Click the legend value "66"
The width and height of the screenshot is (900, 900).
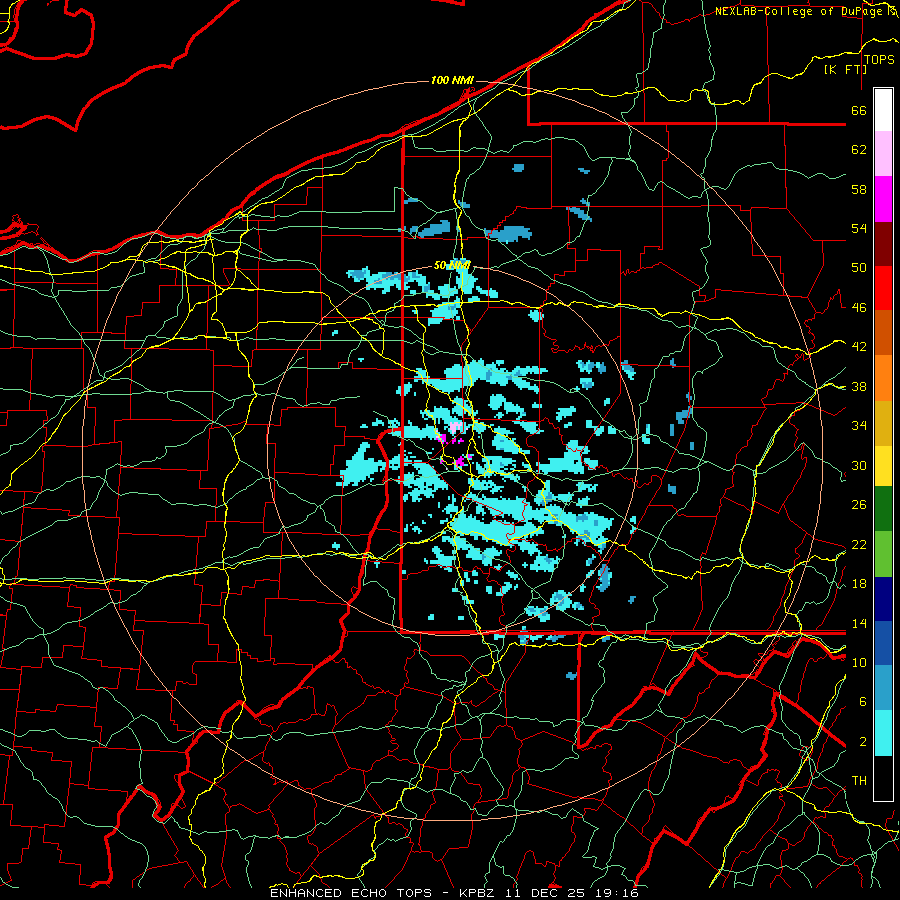(859, 110)
